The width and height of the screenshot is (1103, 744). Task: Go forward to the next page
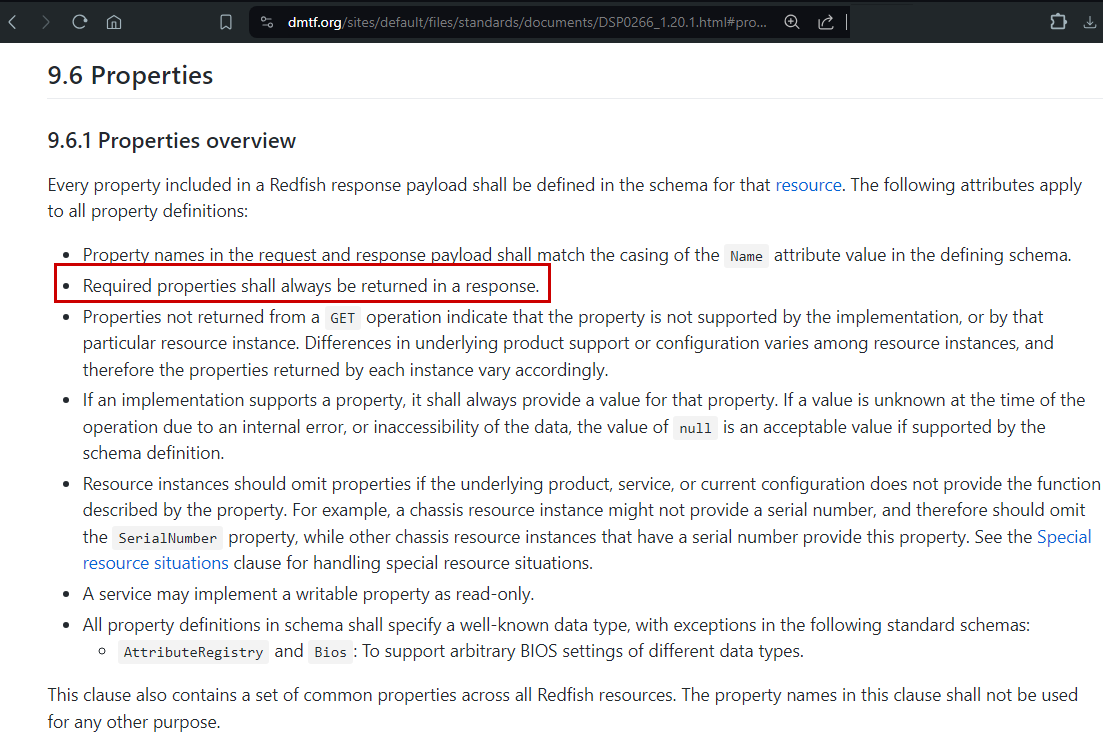tap(46, 22)
